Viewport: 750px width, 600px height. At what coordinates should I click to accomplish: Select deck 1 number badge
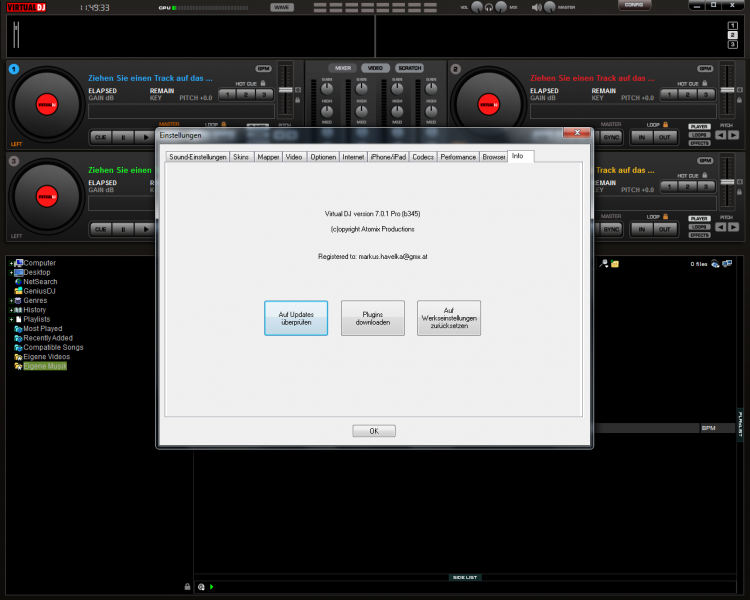tap(14, 69)
